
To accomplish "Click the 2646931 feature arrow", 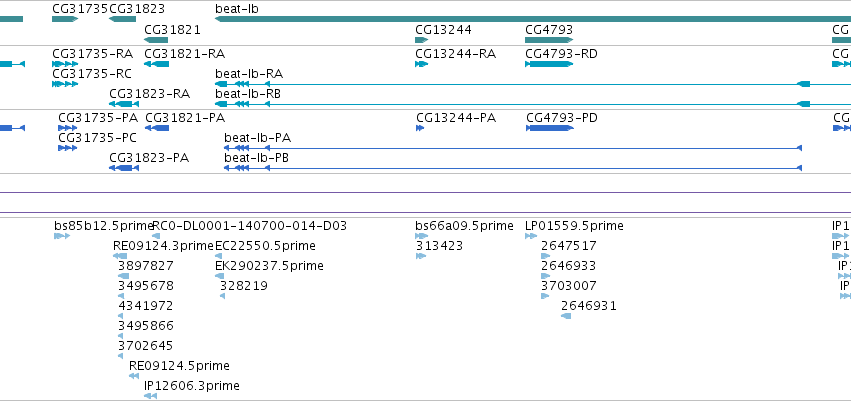I will click(x=566, y=316).
